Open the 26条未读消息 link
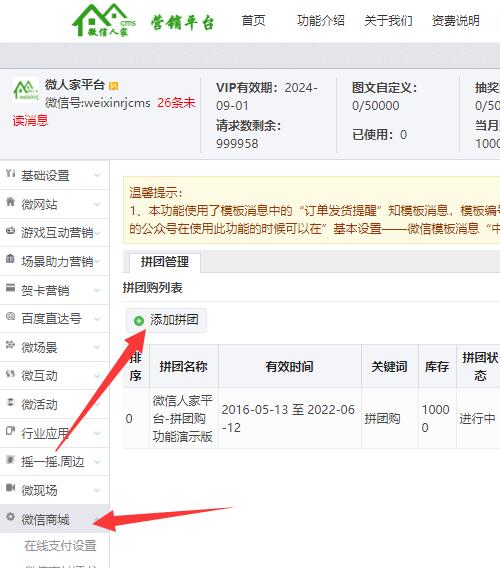 click(176, 103)
